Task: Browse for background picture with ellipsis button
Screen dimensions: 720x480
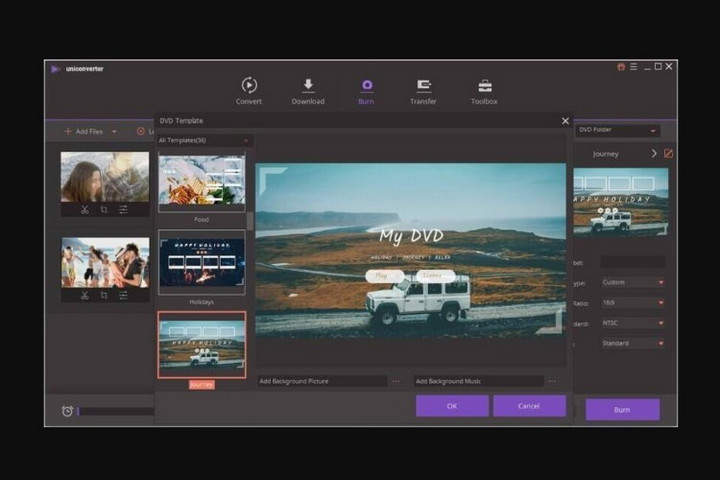Action: click(x=396, y=381)
